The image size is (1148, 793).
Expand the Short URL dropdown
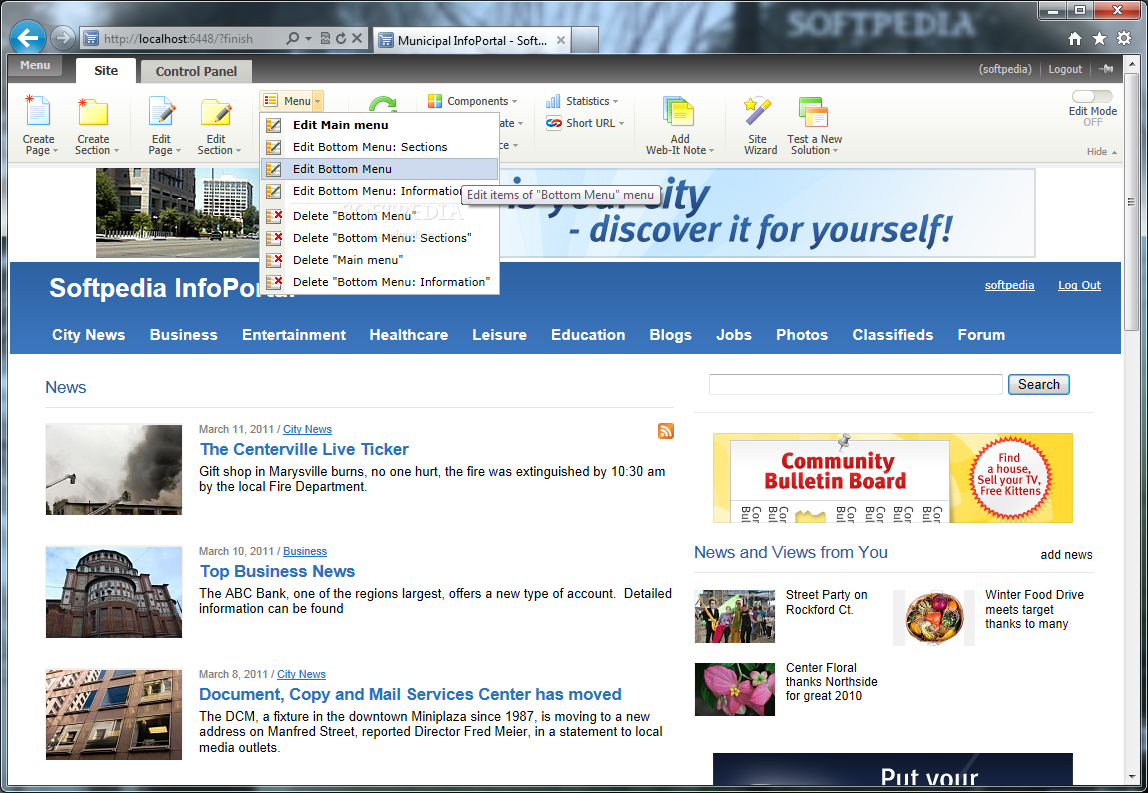tap(622, 124)
